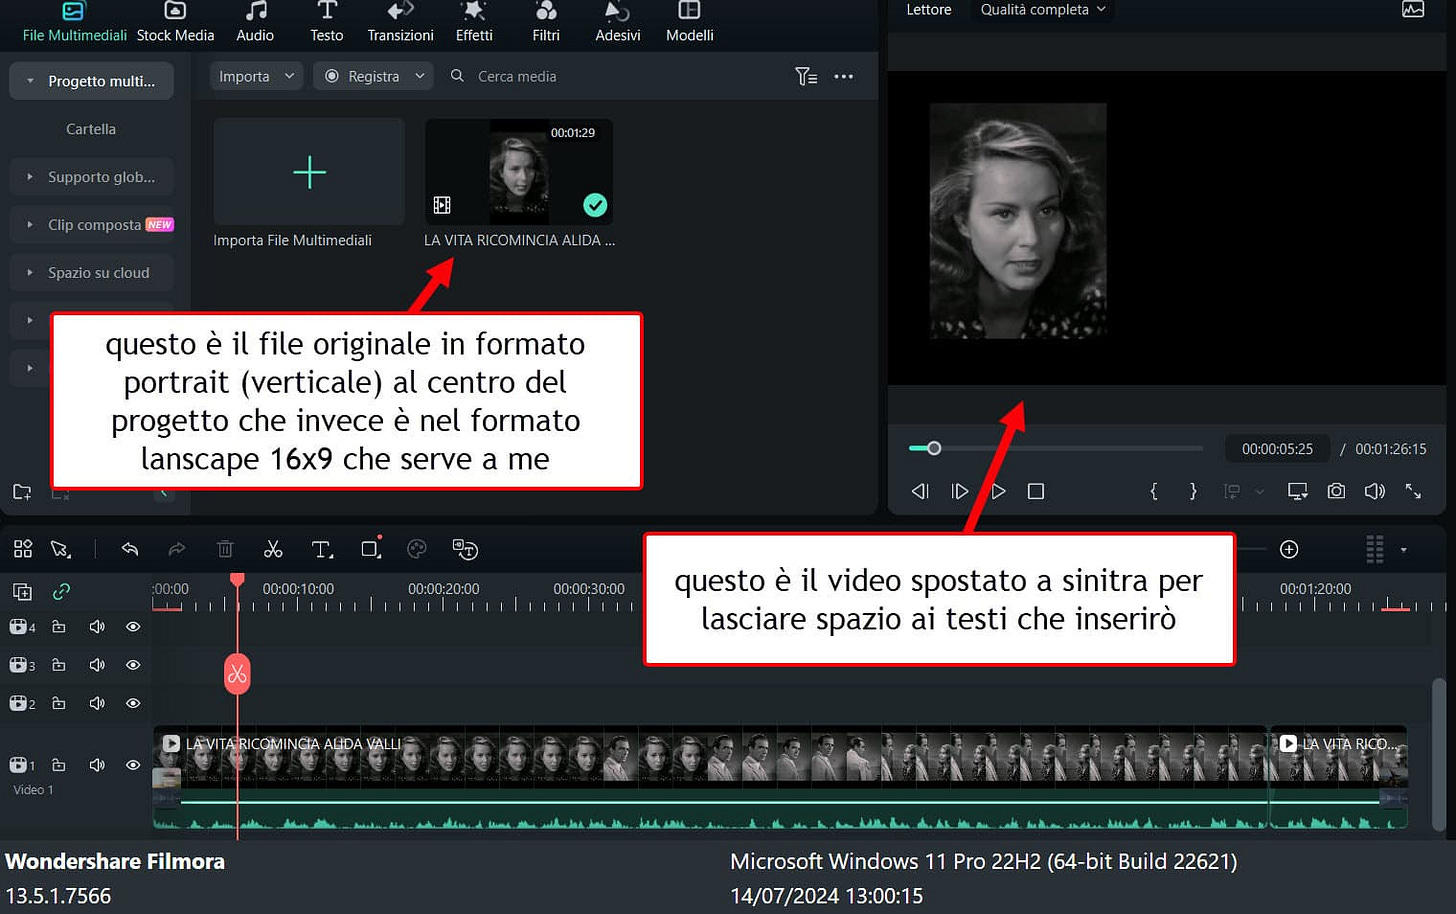The image size is (1456, 914).
Task: Toggle fullscreen preview
Action: click(1413, 491)
